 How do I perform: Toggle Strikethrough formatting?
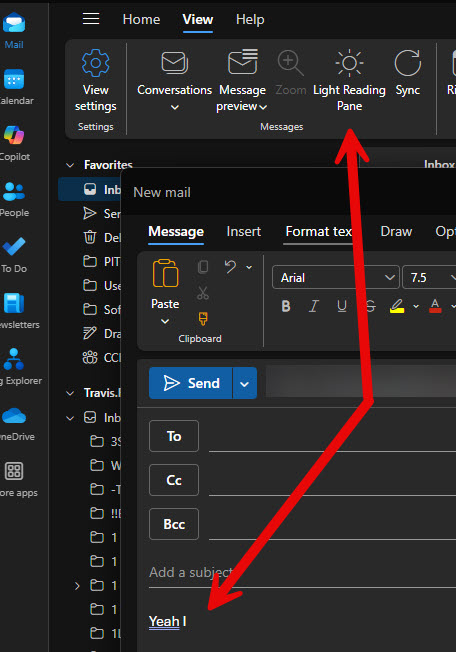point(370,306)
